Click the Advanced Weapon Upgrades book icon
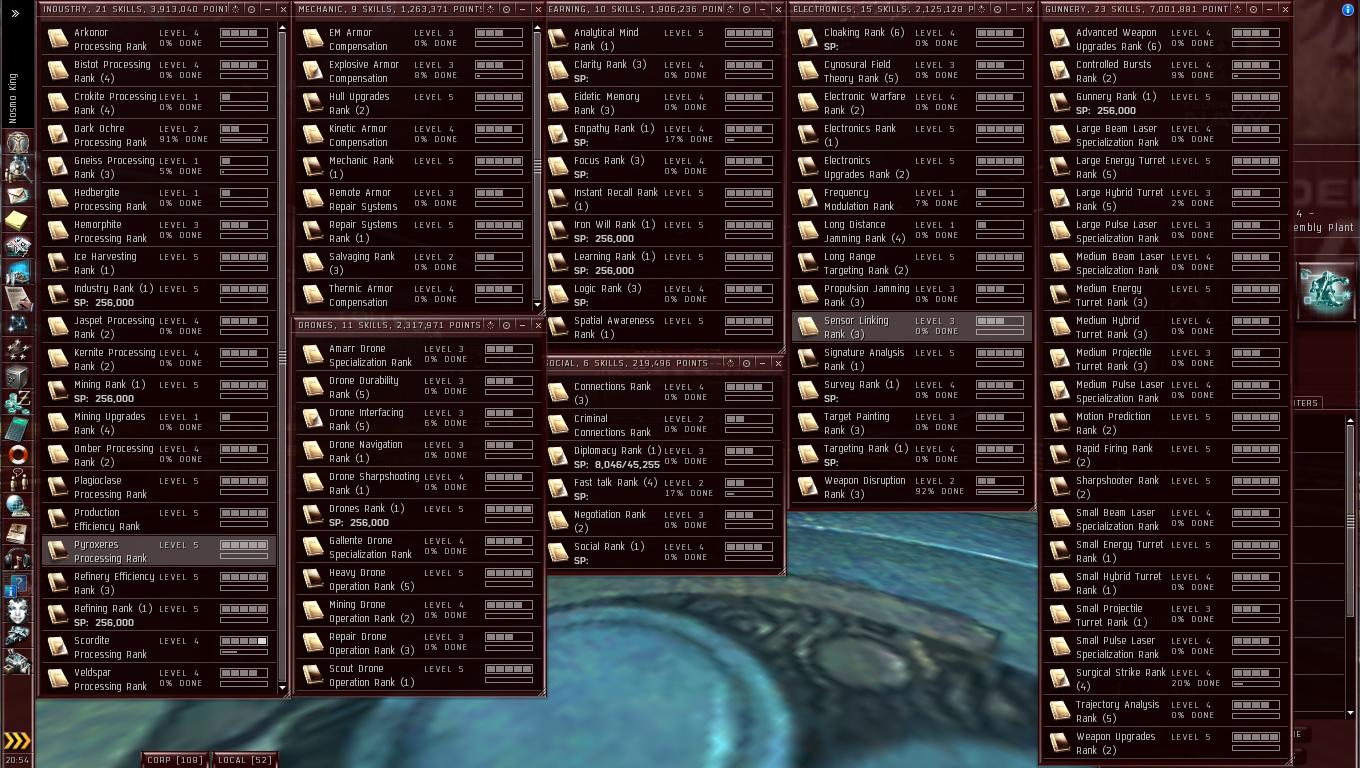This screenshot has height=768, width=1360. (x=1060, y=39)
